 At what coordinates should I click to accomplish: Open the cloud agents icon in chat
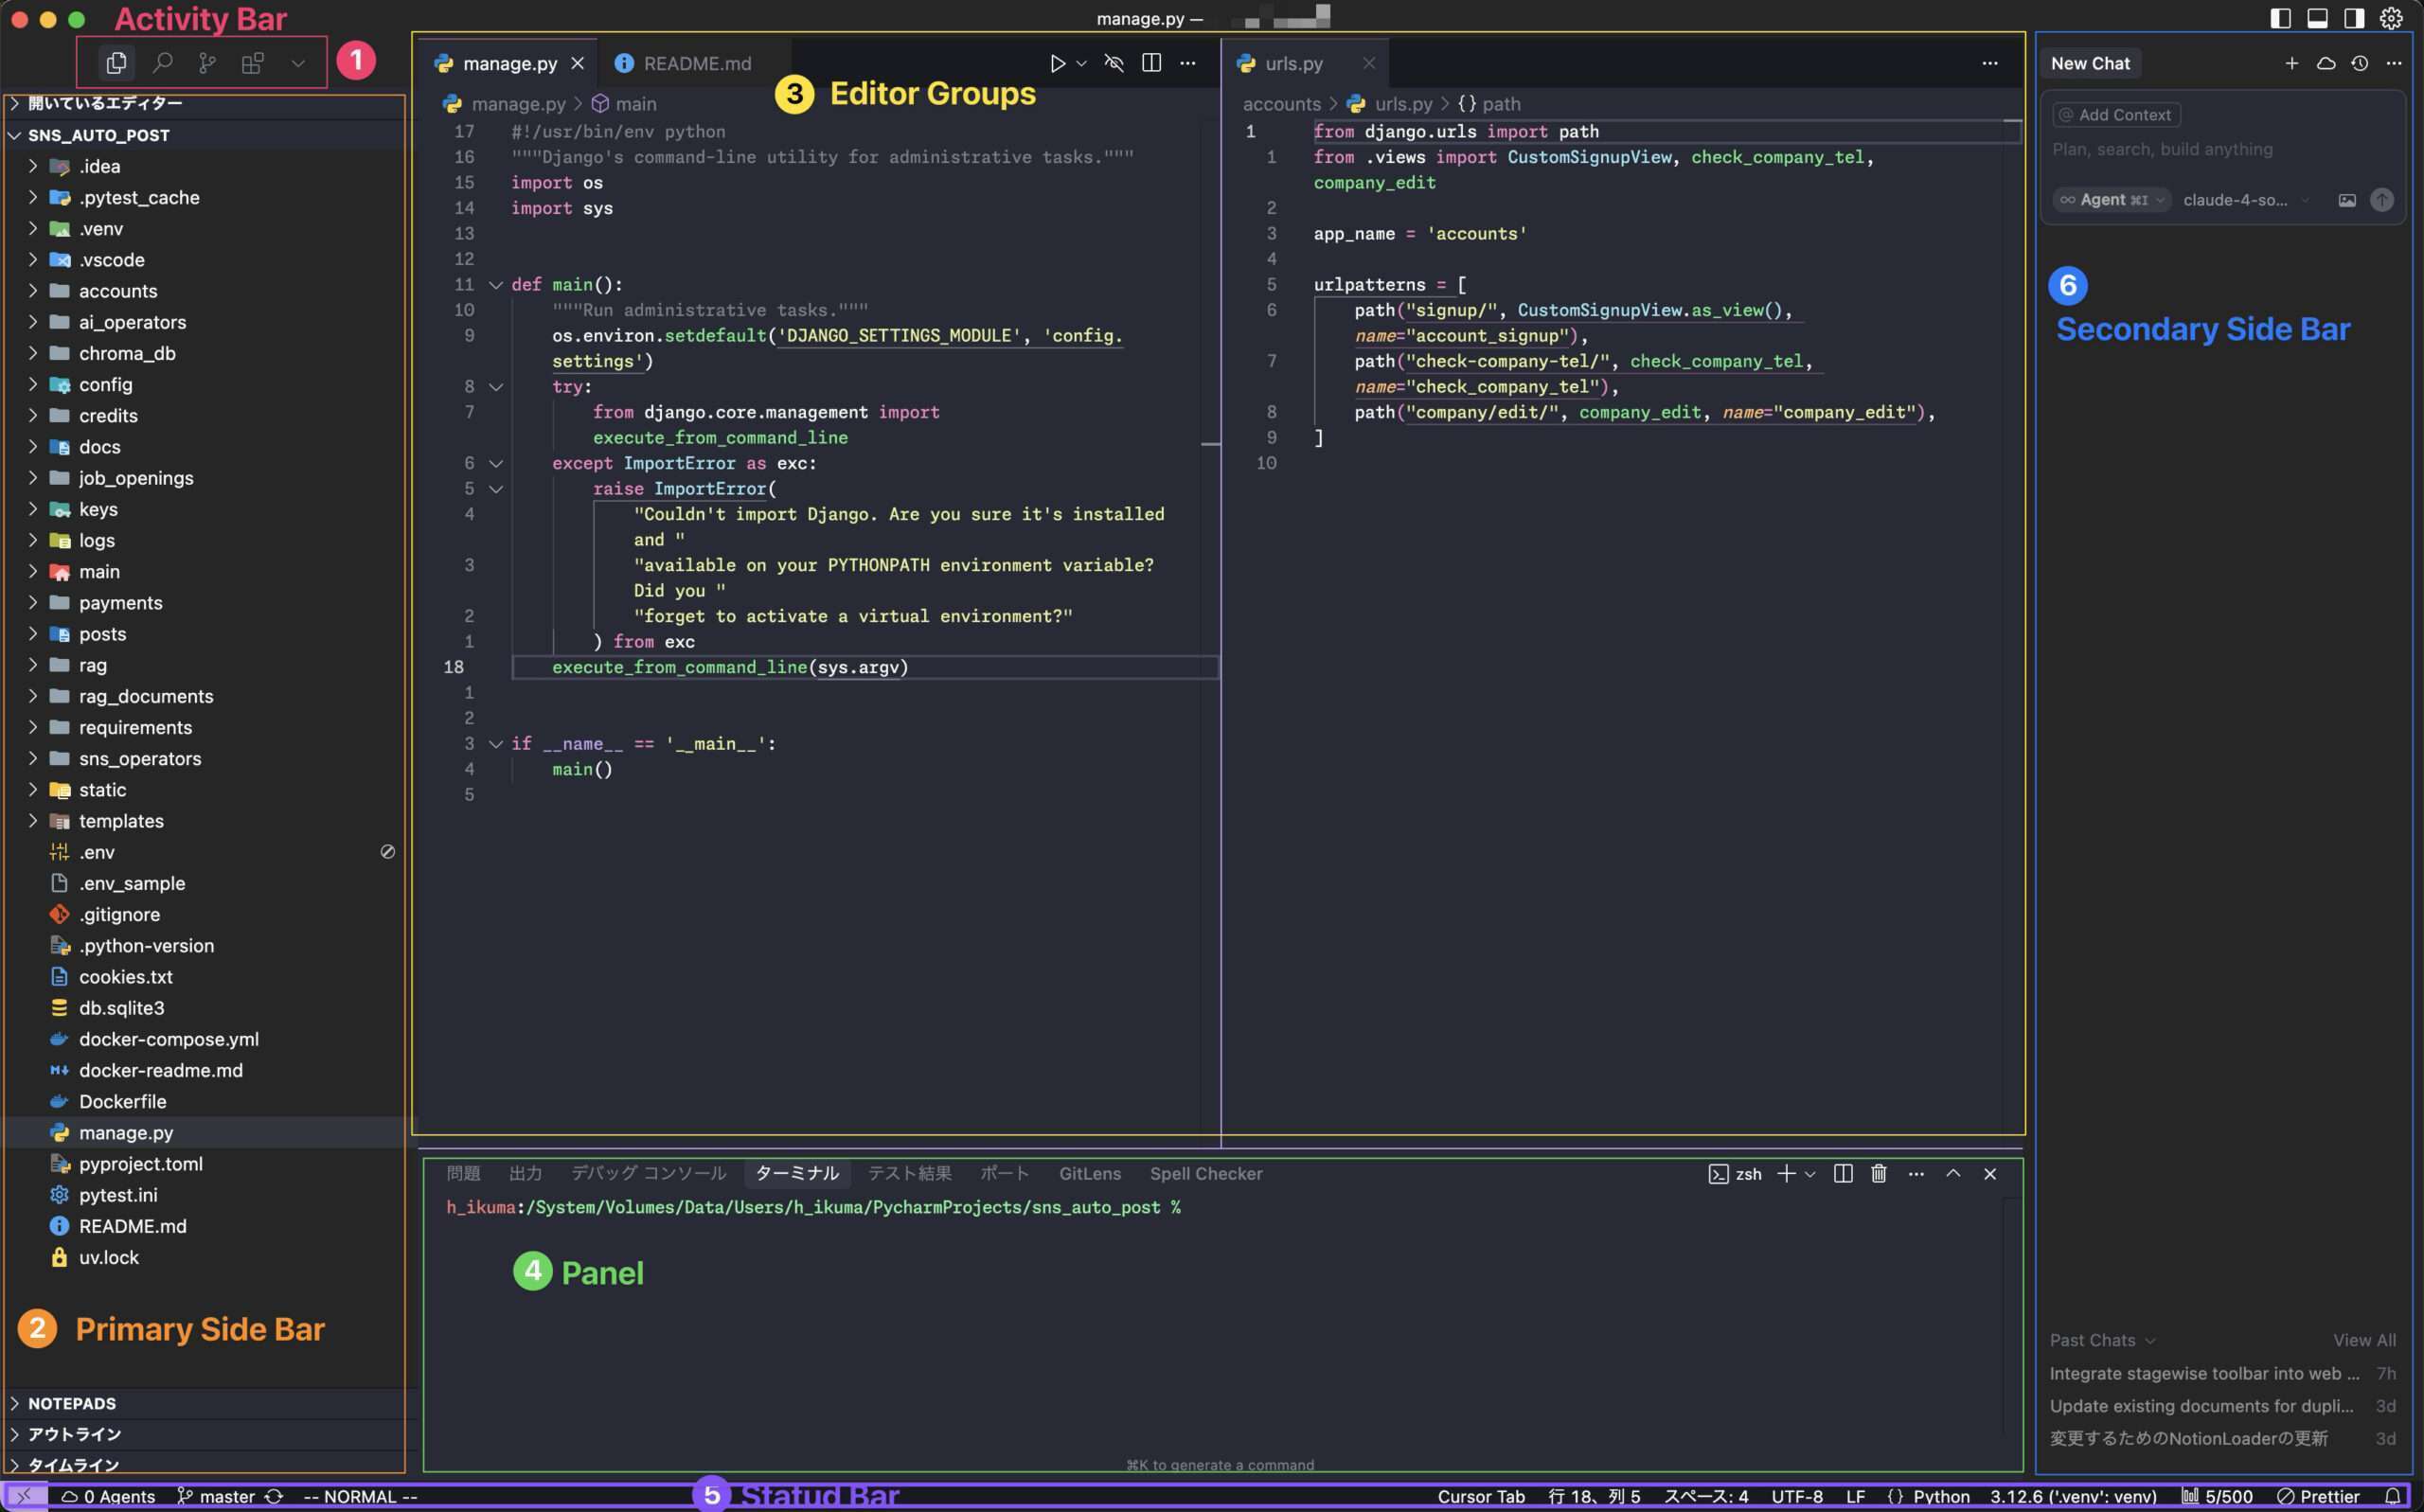(2326, 63)
